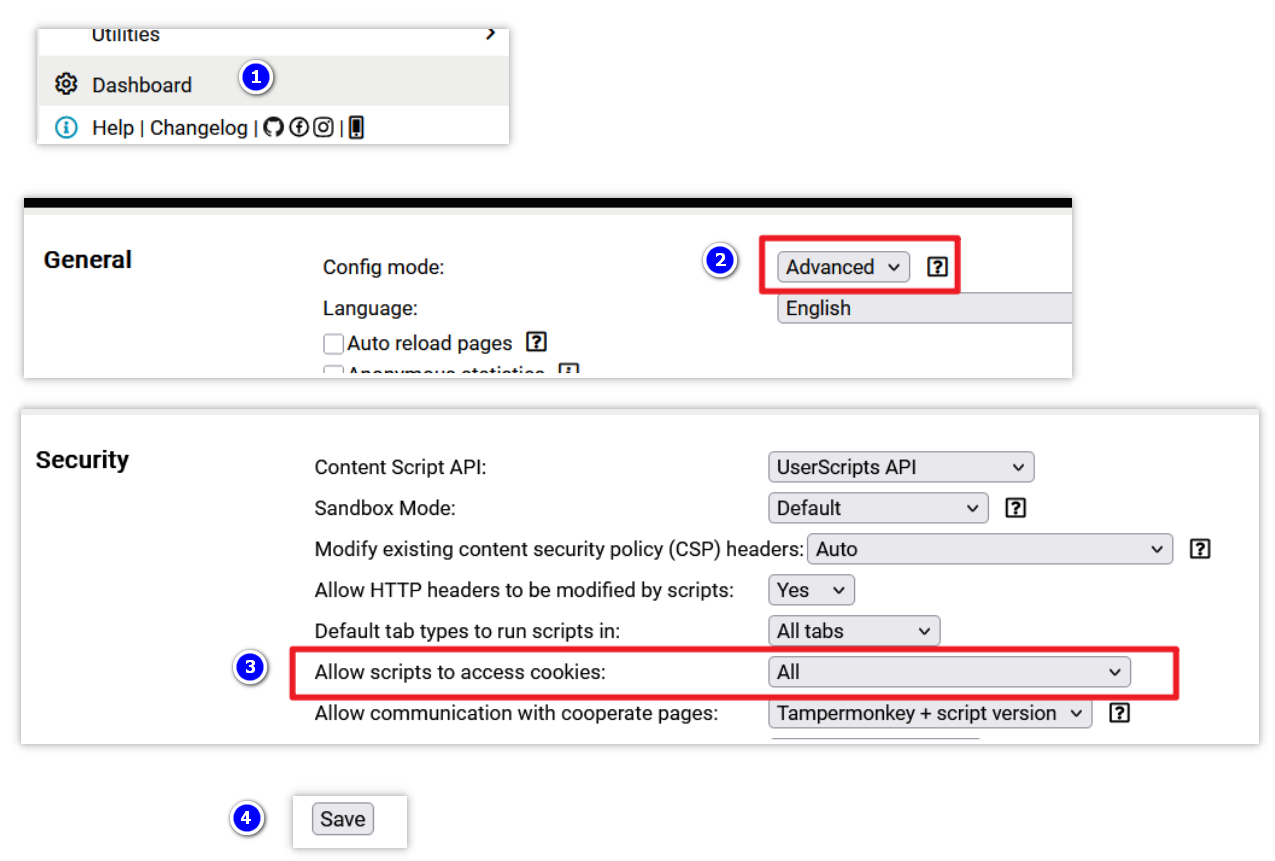Viewport: 1275px width, 861px height.
Task: Click the Security section heading
Action: click(82, 460)
